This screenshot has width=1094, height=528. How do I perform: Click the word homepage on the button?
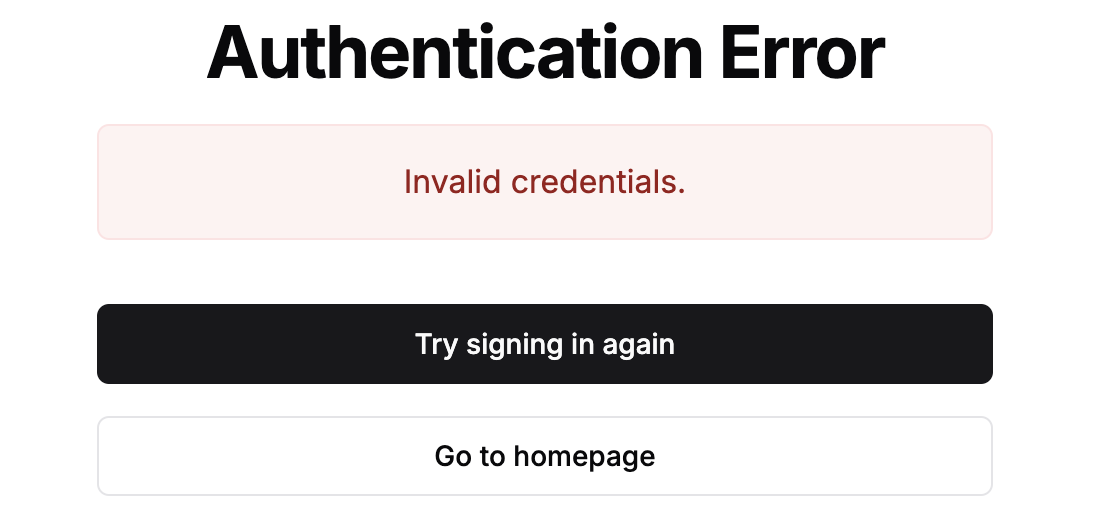coord(584,456)
